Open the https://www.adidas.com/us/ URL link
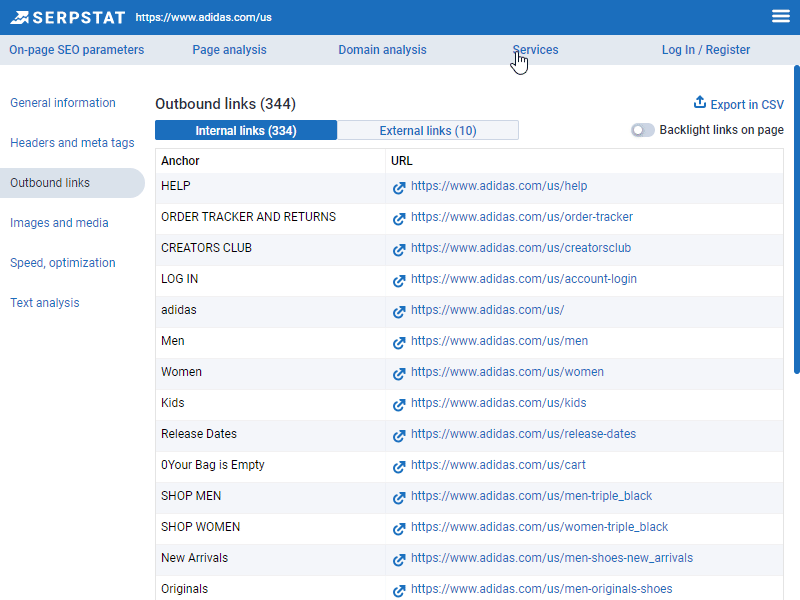 (x=487, y=310)
